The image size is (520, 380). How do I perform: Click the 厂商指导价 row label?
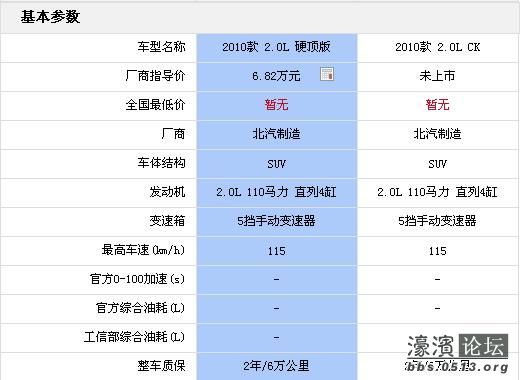[x=155, y=76]
